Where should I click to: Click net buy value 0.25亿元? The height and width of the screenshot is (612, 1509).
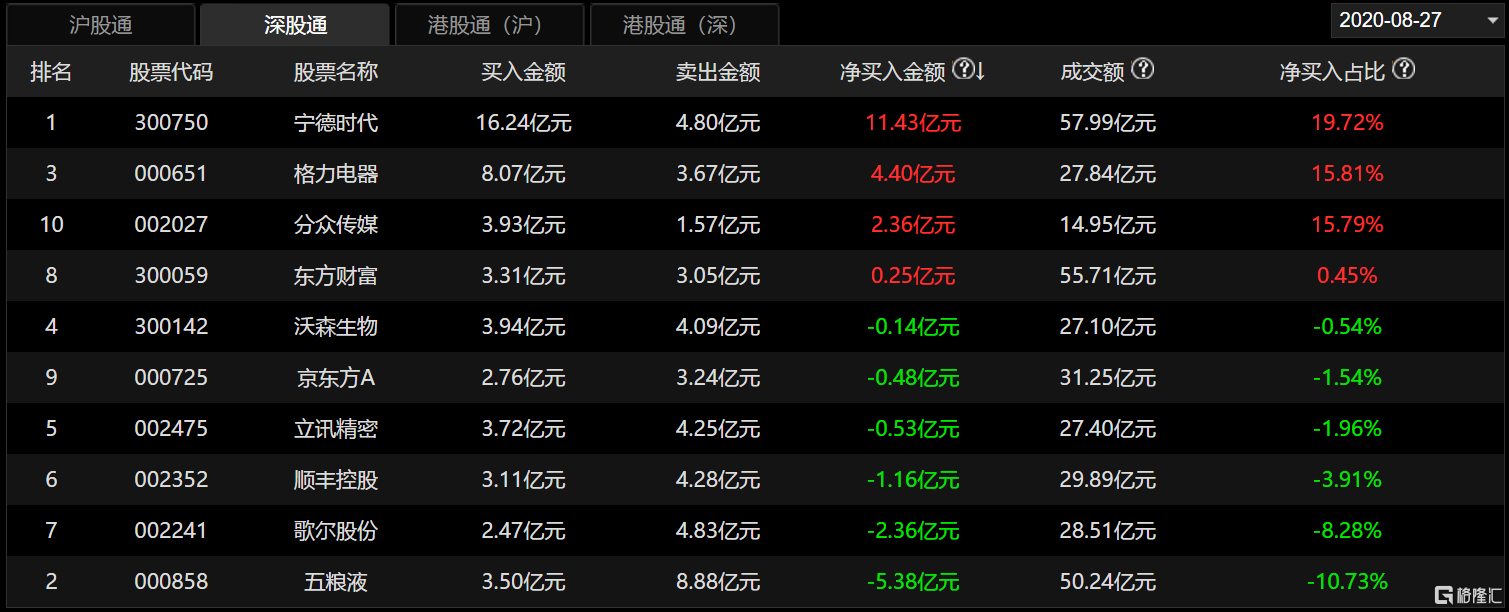click(x=913, y=276)
